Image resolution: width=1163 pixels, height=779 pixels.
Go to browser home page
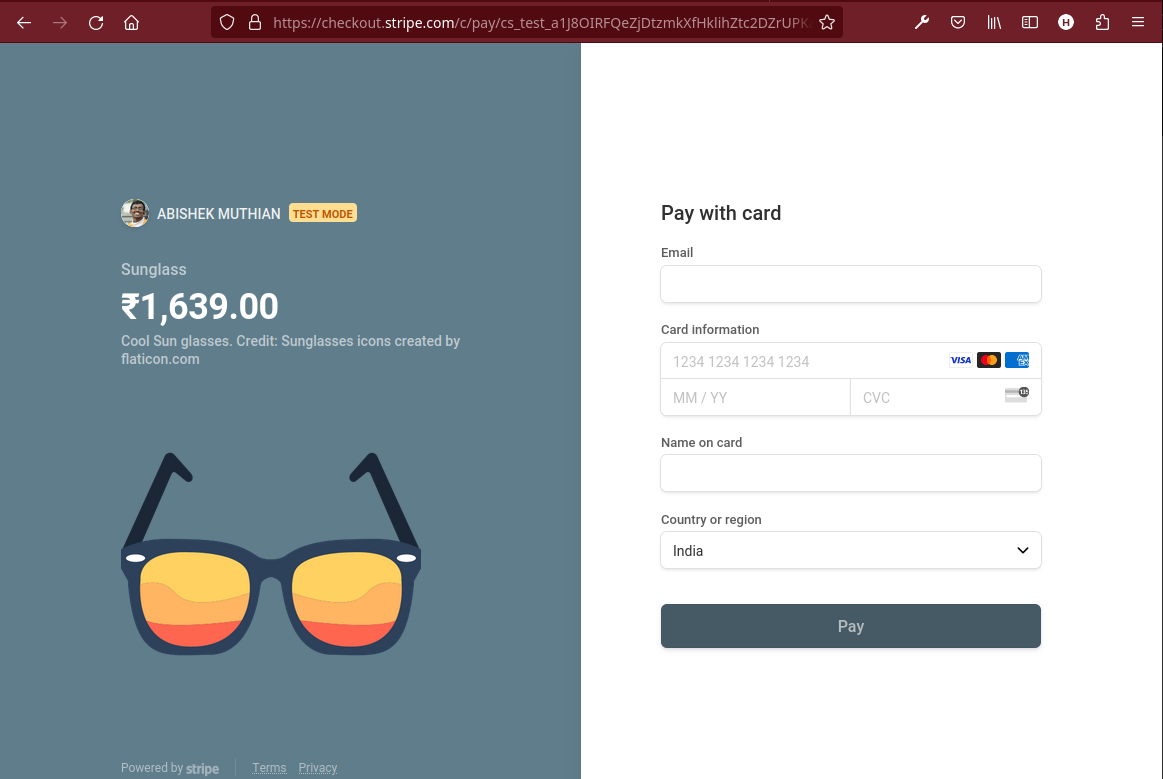point(131,21)
